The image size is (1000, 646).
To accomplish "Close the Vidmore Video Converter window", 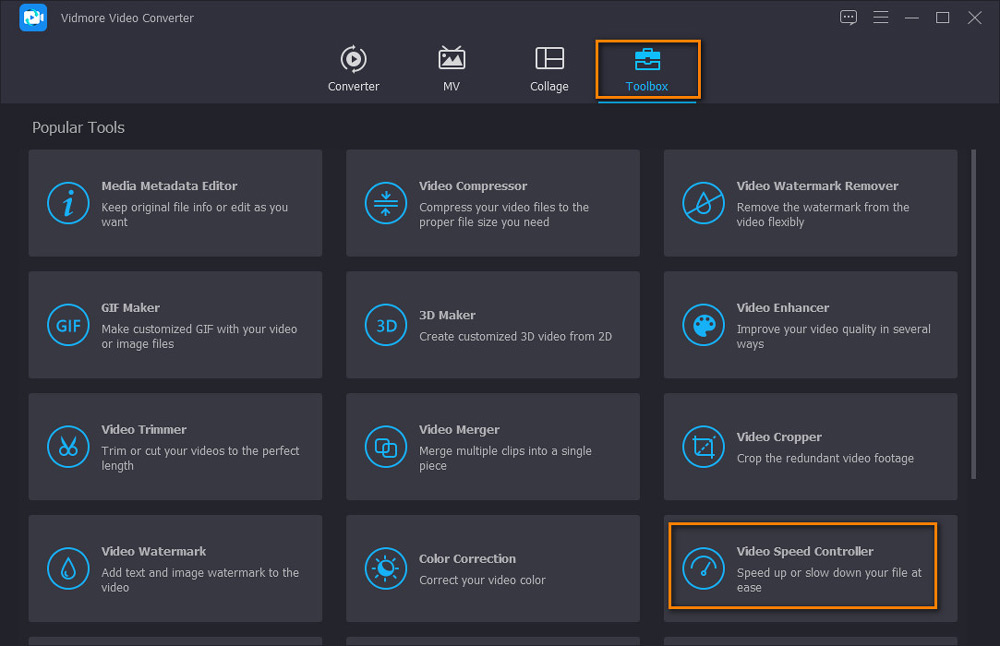I will [x=974, y=18].
